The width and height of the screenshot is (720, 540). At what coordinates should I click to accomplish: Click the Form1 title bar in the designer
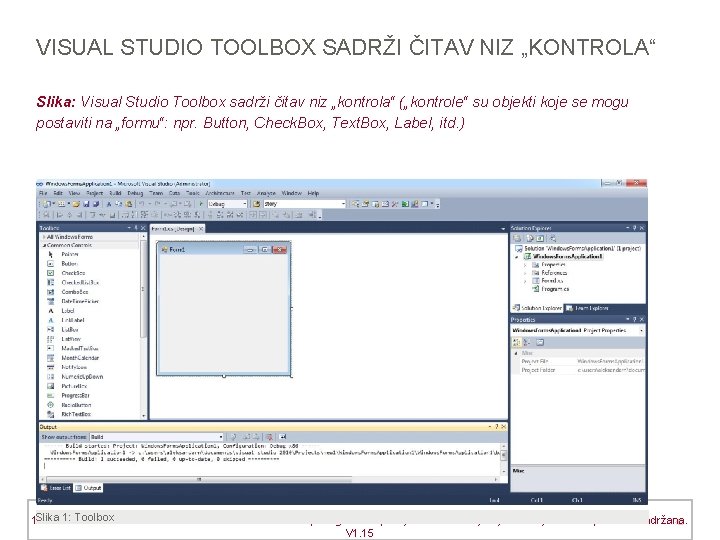pos(224,249)
